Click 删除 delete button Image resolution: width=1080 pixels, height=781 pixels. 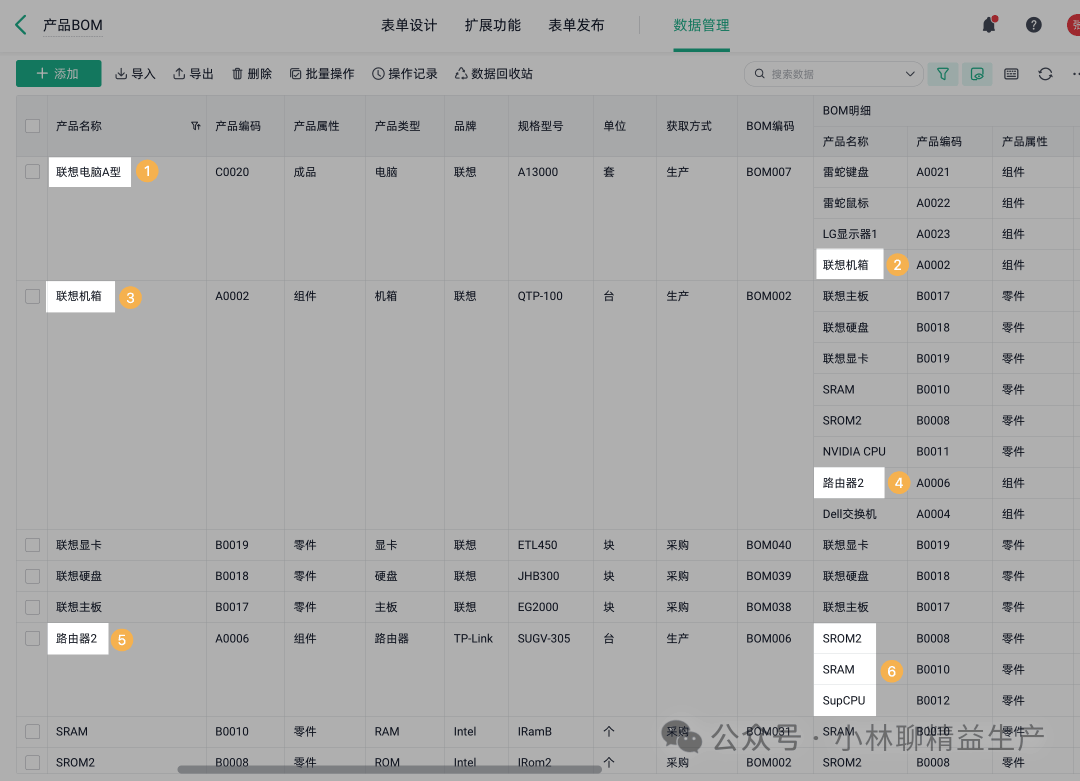tap(251, 74)
